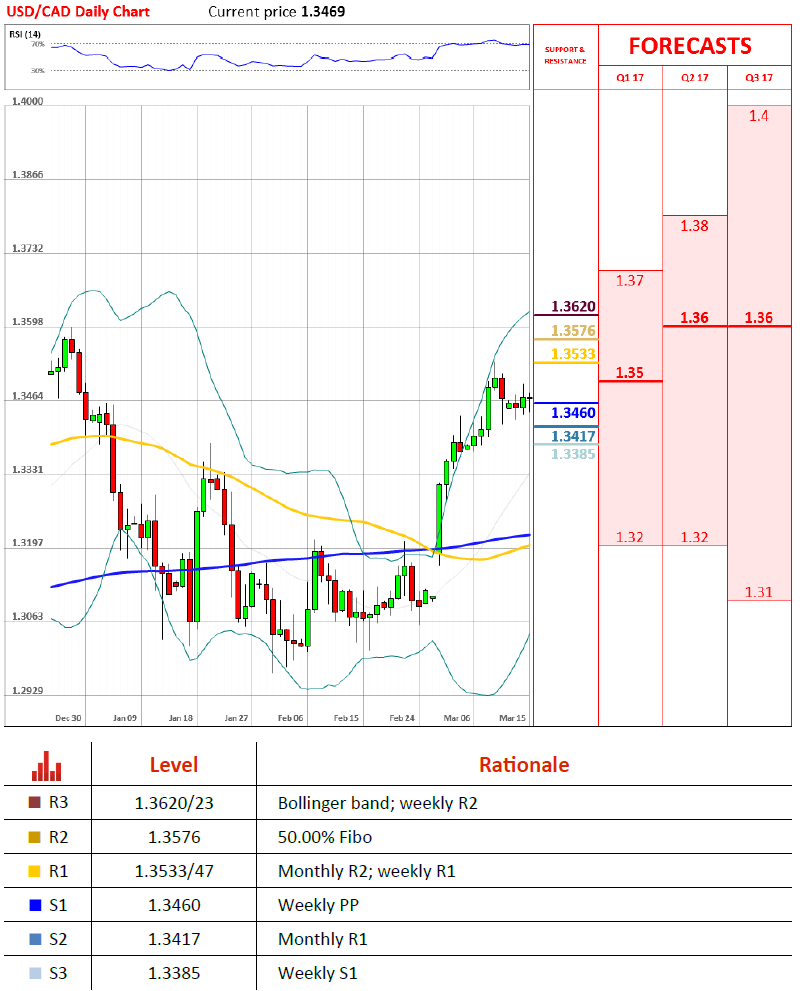Click the 1.37 forecast value in Q1 17

pyautogui.click(x=630, y=281)
